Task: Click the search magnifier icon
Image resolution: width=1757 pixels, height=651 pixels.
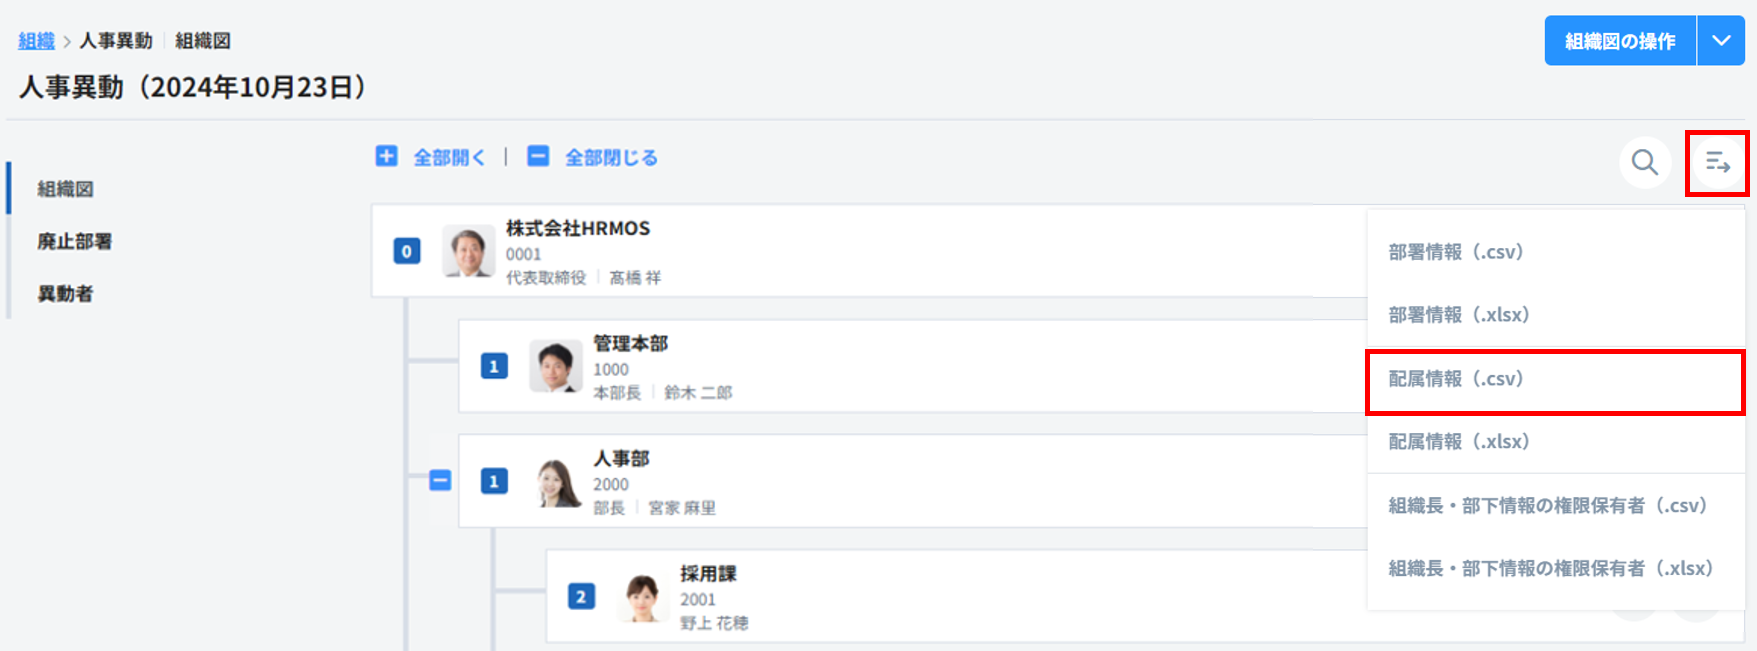Action: [1645, 162]
